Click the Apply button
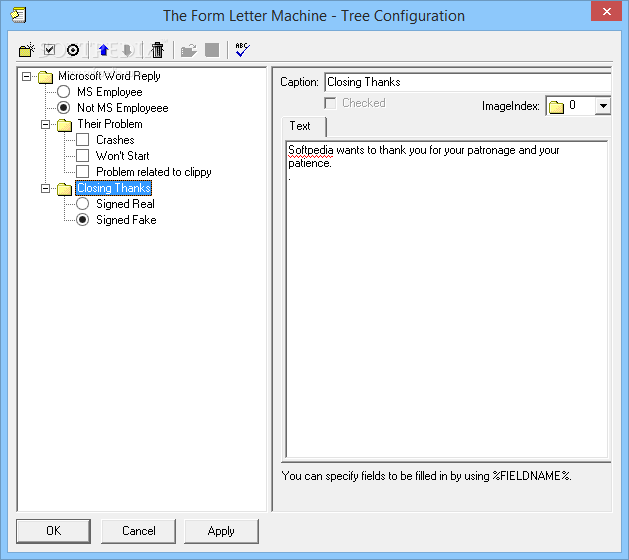This screenshot has height=560, width=629. click(x=221, y=531)
